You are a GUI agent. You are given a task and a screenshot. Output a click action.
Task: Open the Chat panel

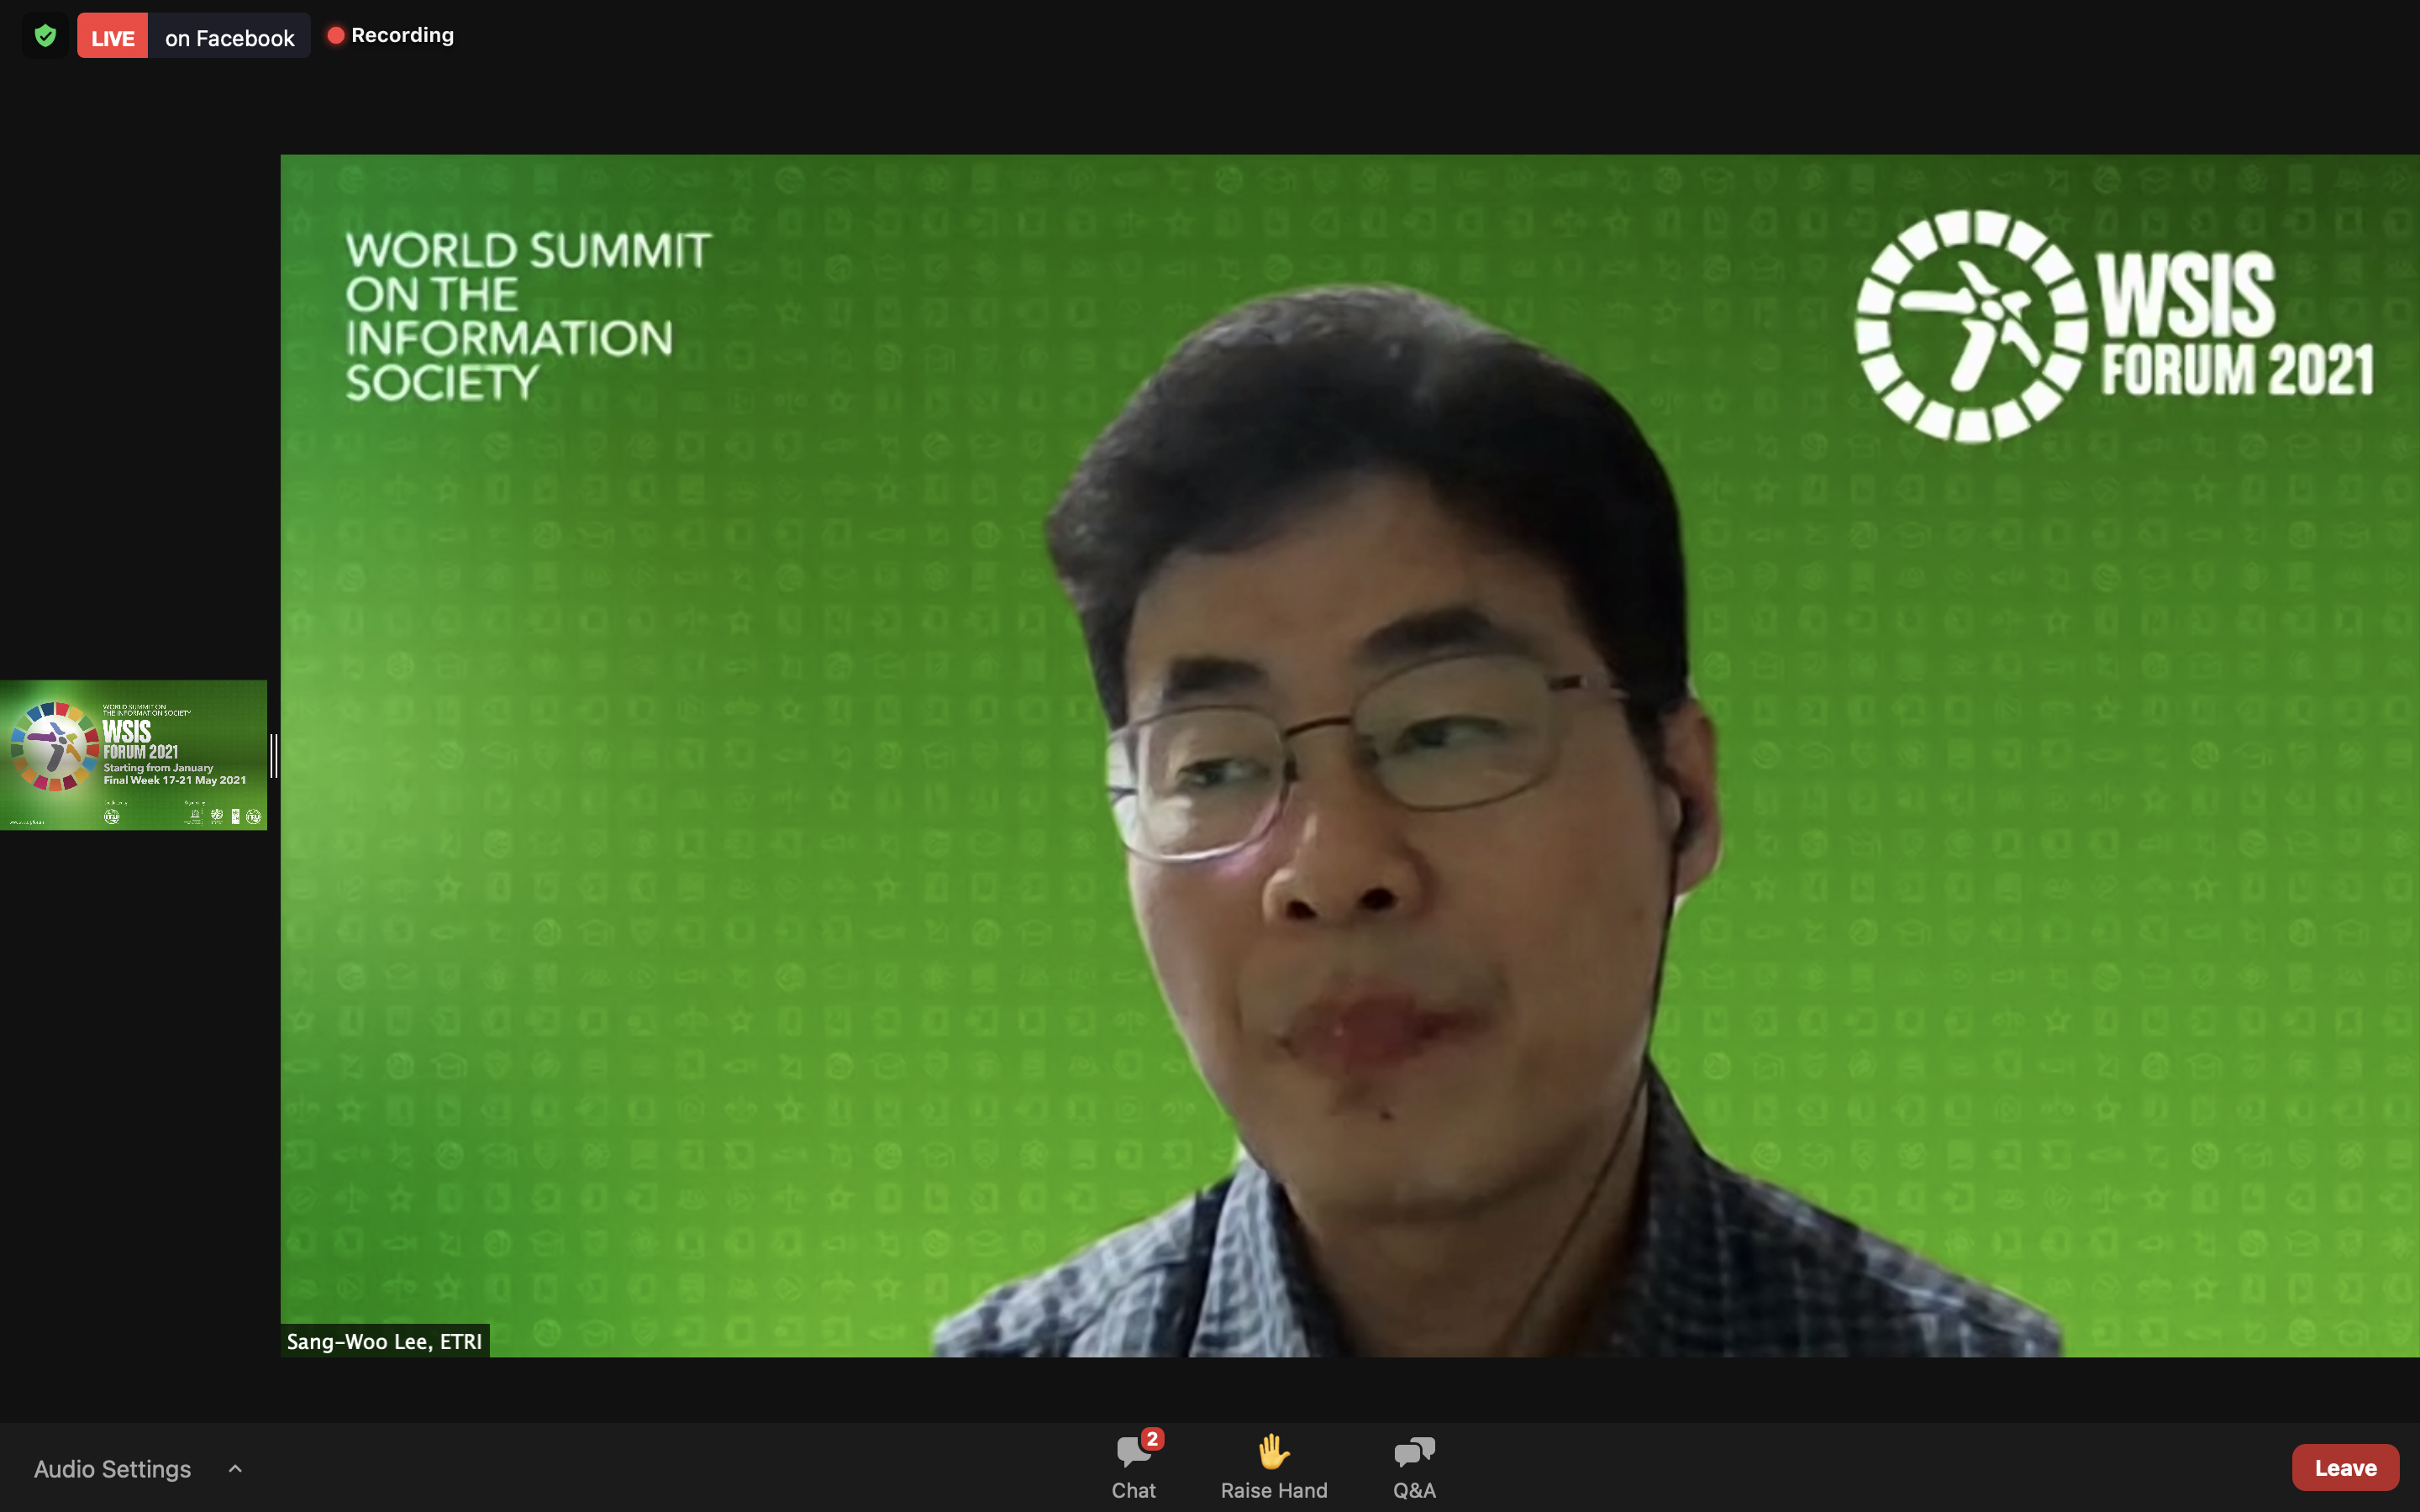(x=1134, y=1466)
